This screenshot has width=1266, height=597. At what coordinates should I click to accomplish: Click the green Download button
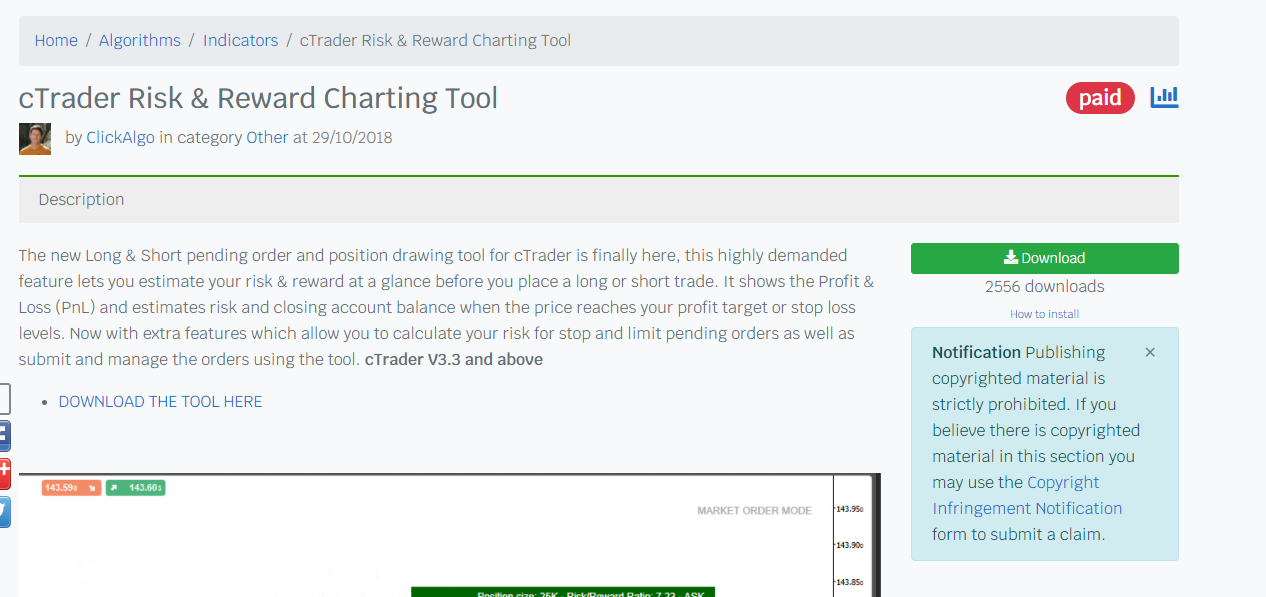(1045, 258)
